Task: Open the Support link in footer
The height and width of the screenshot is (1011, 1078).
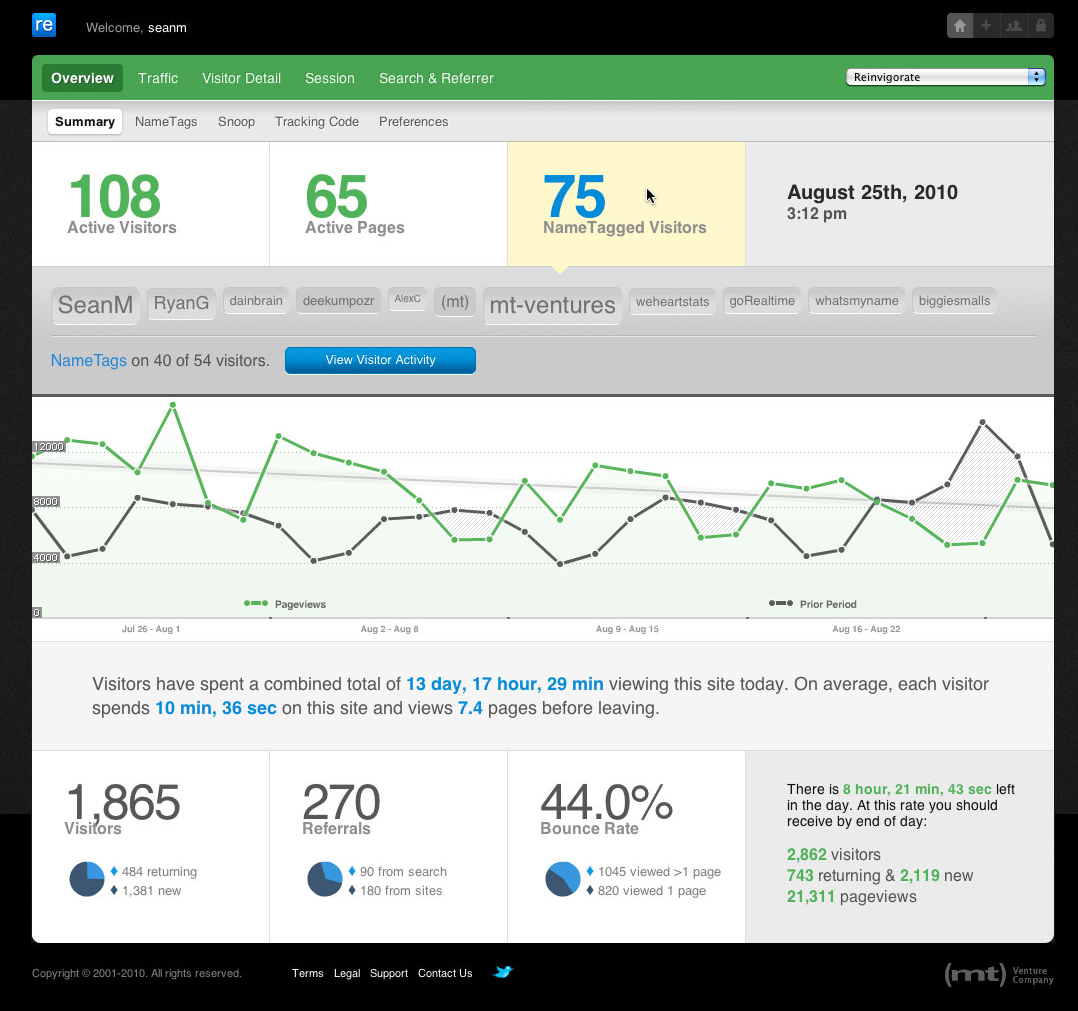Action: pos(389,973)
